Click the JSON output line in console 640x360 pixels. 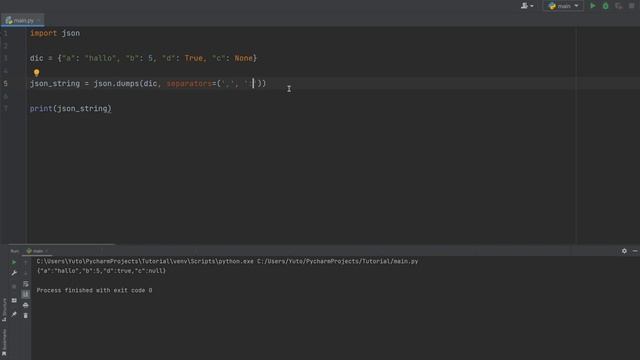[x=101, y=271]
